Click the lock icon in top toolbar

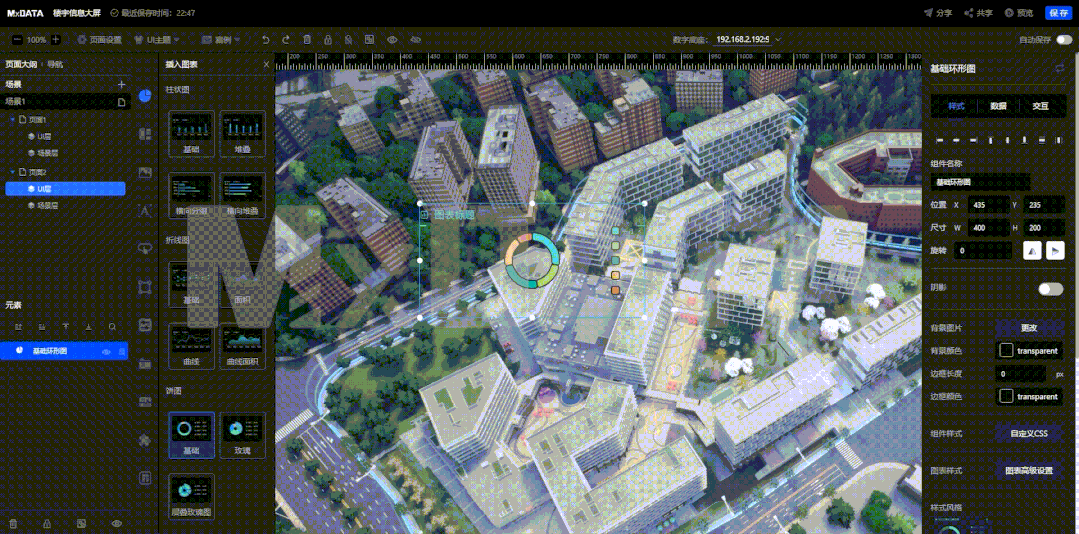(327, 40)
